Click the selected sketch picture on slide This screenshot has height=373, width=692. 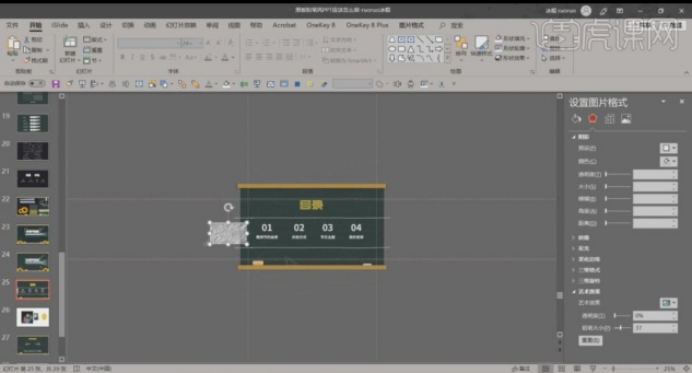[x=228, y=233]
